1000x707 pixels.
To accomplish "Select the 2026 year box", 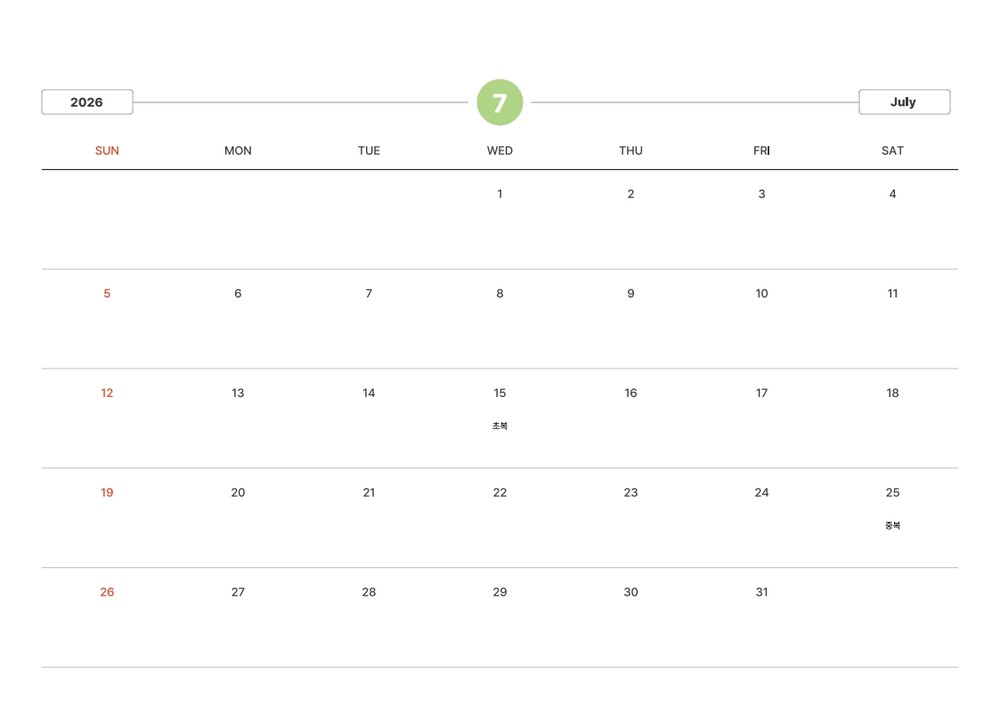I will [x=87, y=102].
